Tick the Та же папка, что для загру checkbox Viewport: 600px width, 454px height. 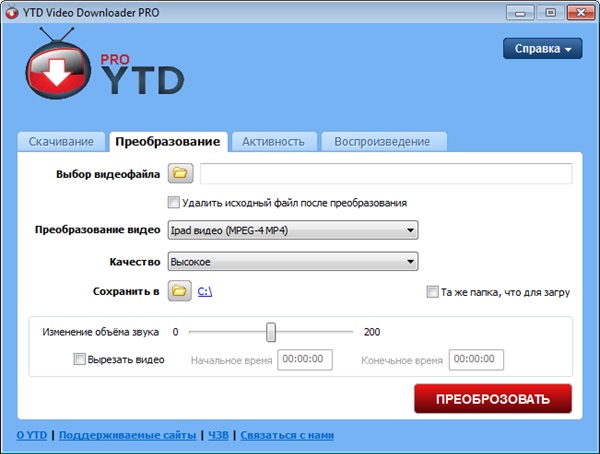(x=432, y=292)
